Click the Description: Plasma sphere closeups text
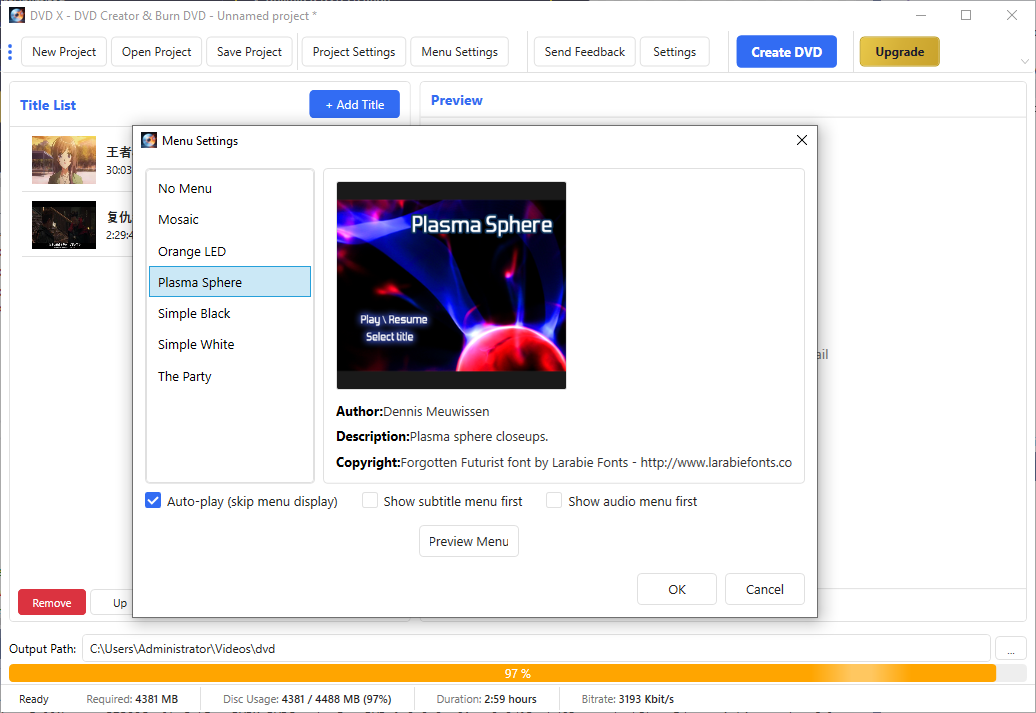 pyautogui.click(x=442, y=436)
